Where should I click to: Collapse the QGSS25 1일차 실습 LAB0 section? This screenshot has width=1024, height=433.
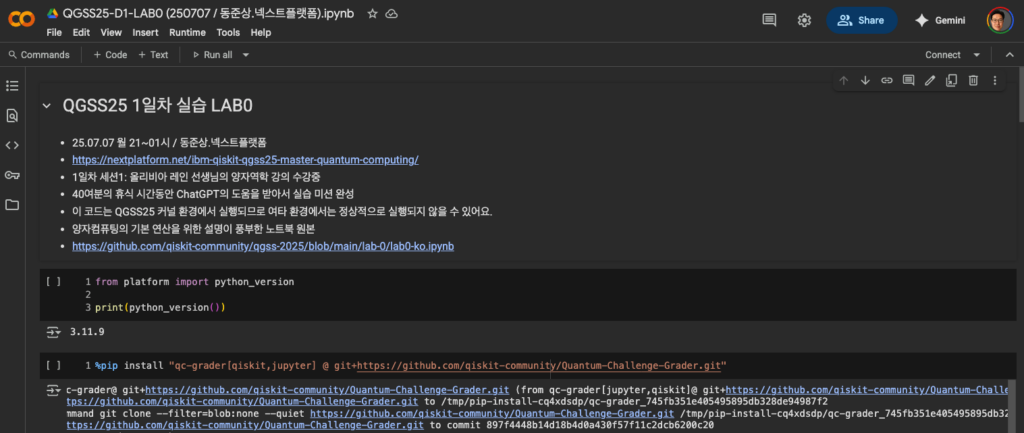pyautogui.click(x=46, y=105)
